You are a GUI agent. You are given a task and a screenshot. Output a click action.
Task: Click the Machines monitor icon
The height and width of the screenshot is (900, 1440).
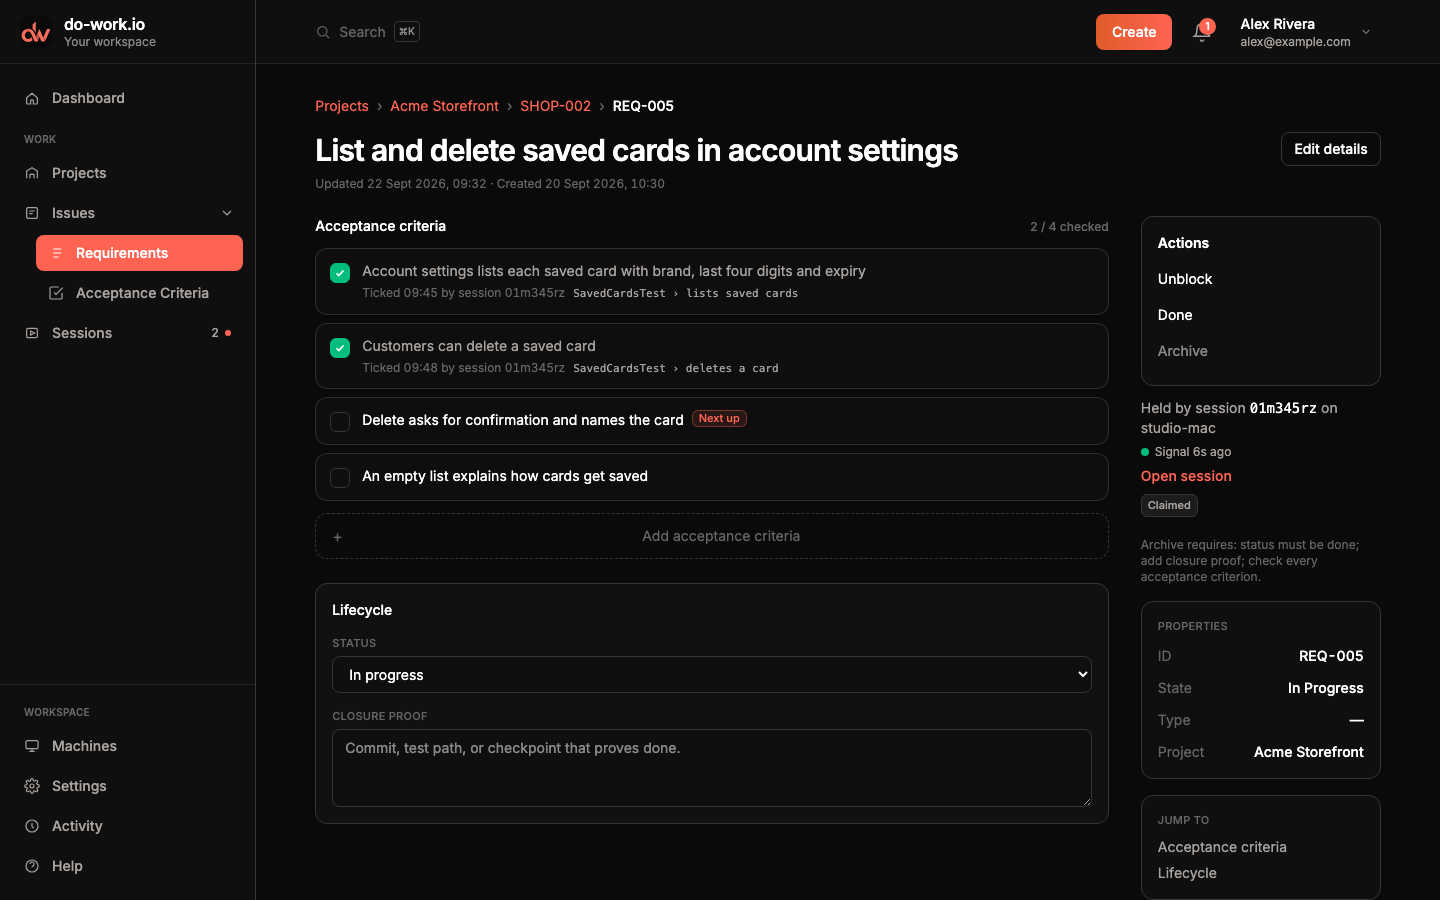(32, 746)
